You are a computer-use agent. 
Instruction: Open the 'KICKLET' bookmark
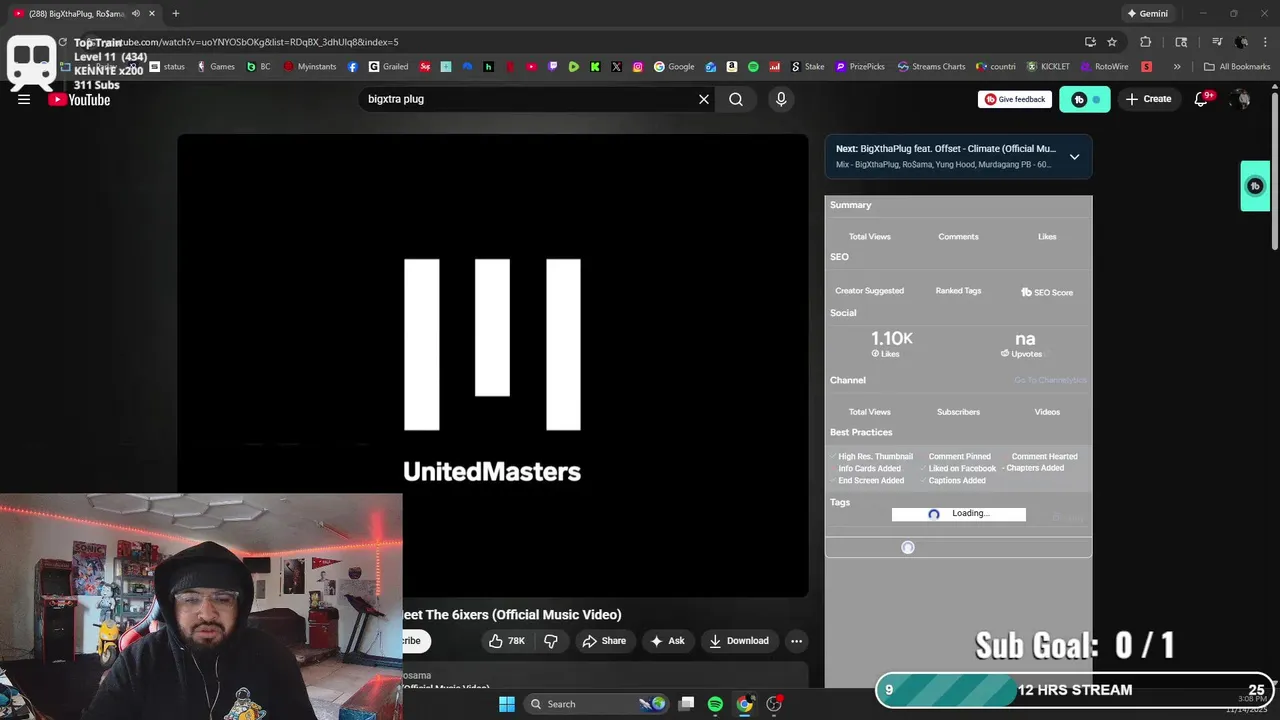click(x=1048, y=67)
